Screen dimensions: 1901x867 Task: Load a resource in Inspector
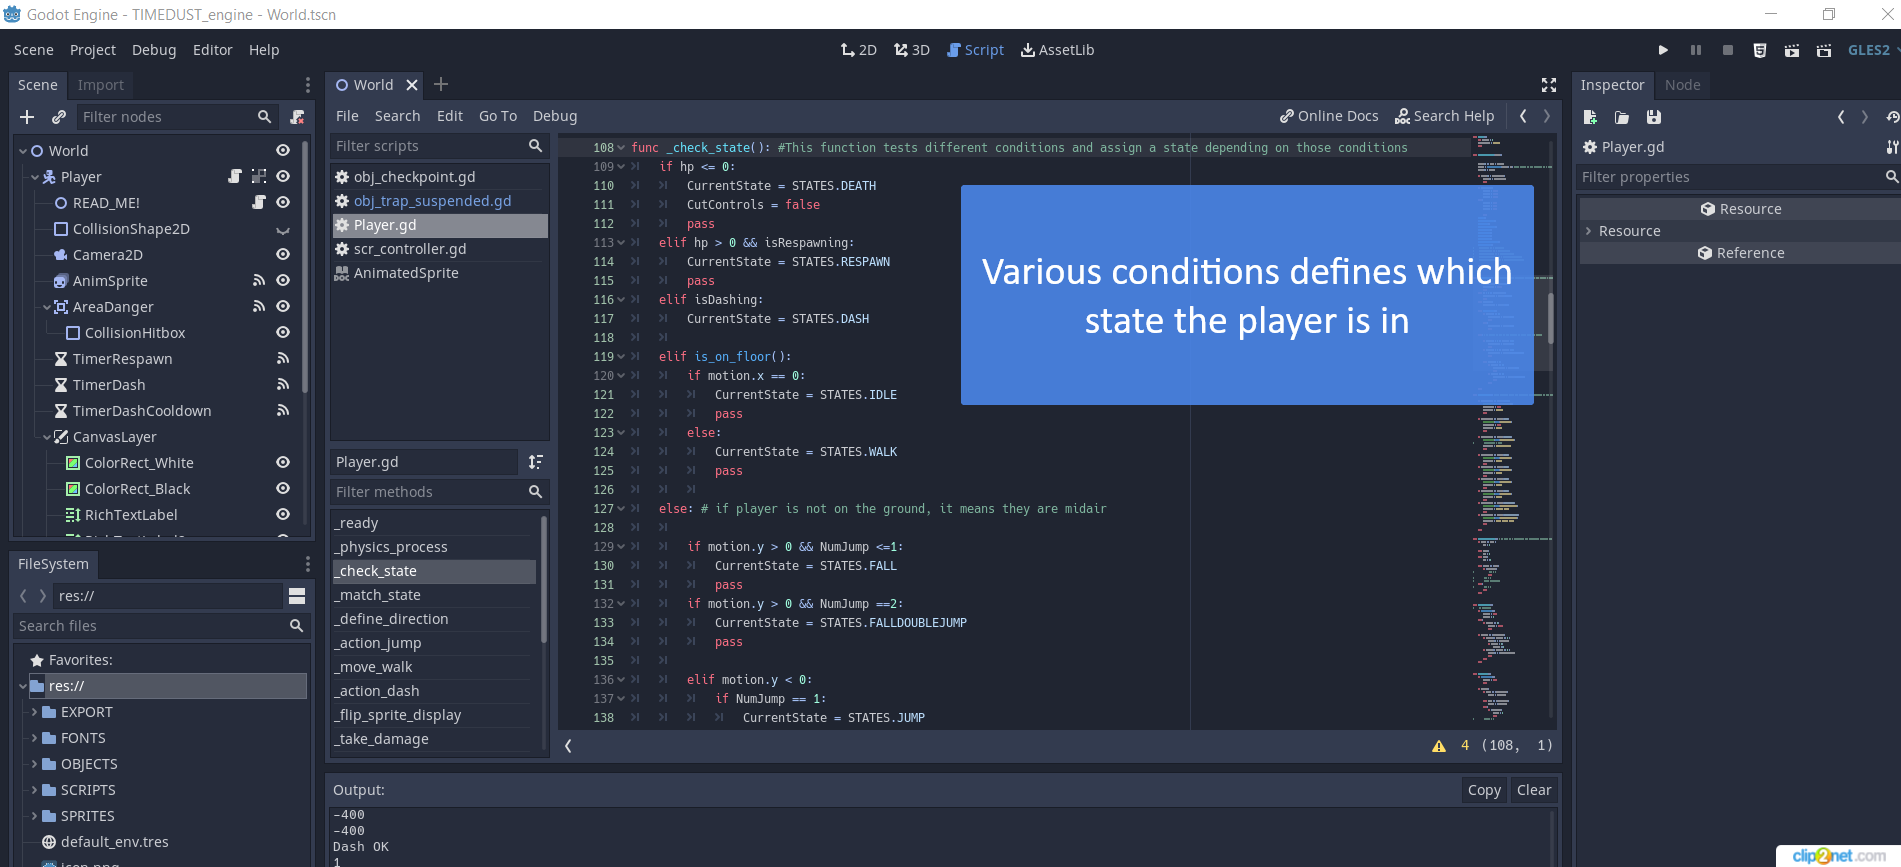(1622, 117)
